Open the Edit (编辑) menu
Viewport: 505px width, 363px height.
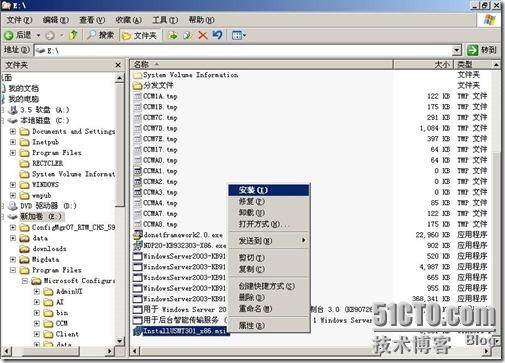[56, 20]
